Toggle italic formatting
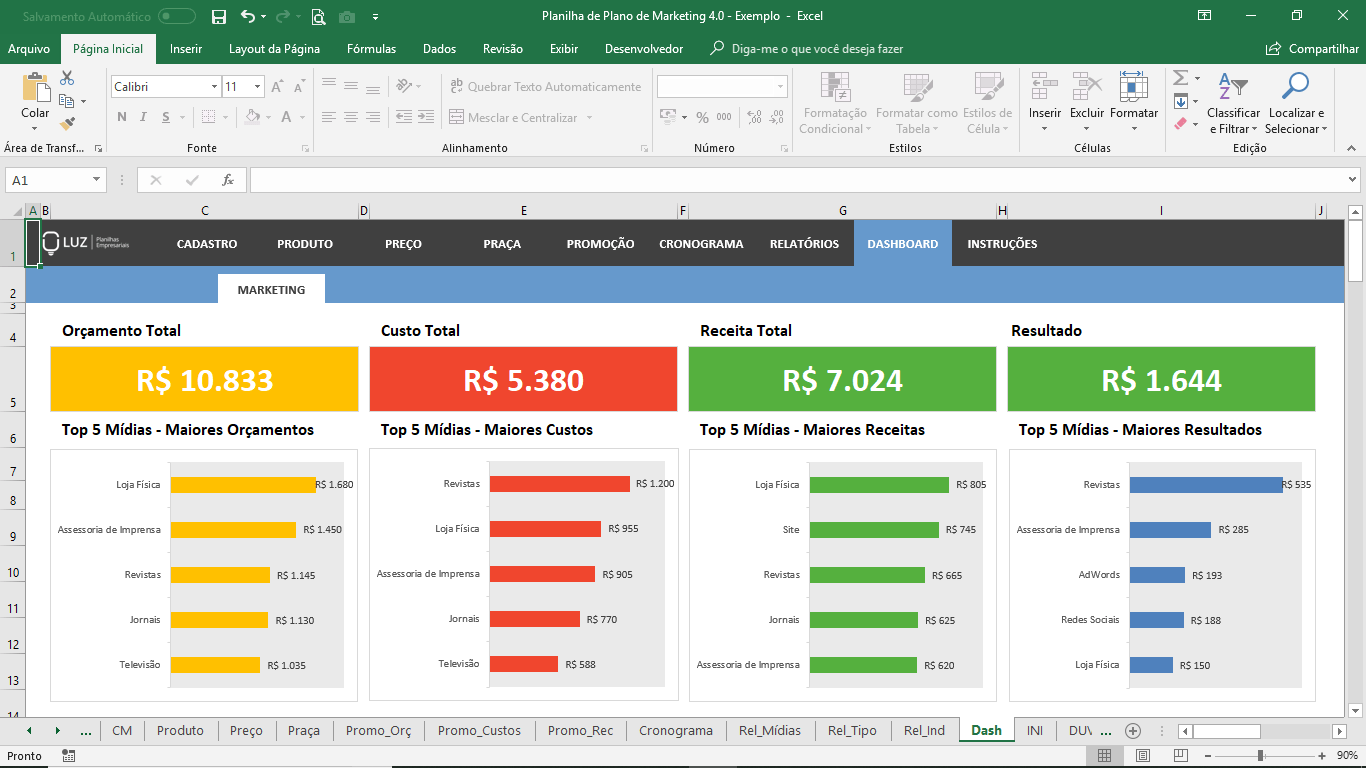The image size is (1366, 768). tap(143, 117)
